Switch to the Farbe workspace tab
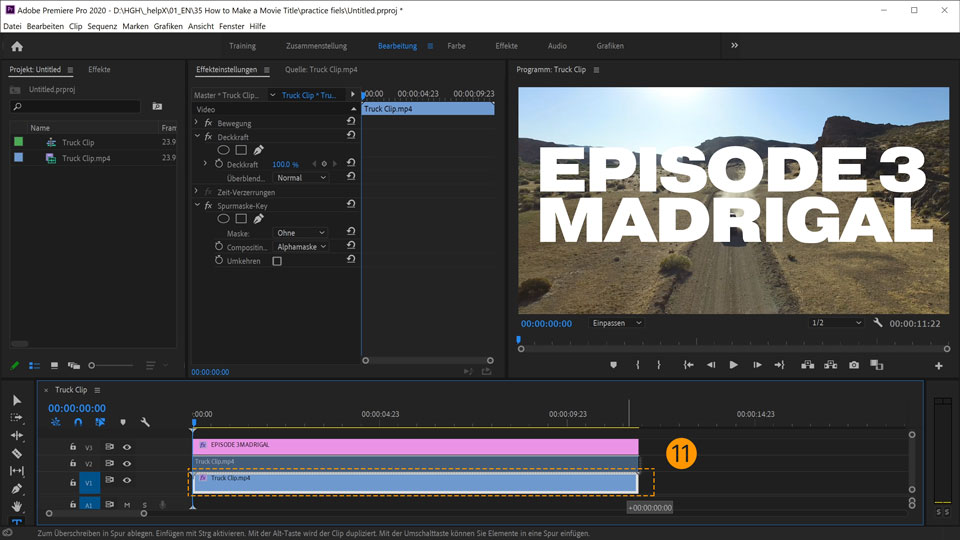The width and height of the screenshot is (960, 540). [456, 46]
